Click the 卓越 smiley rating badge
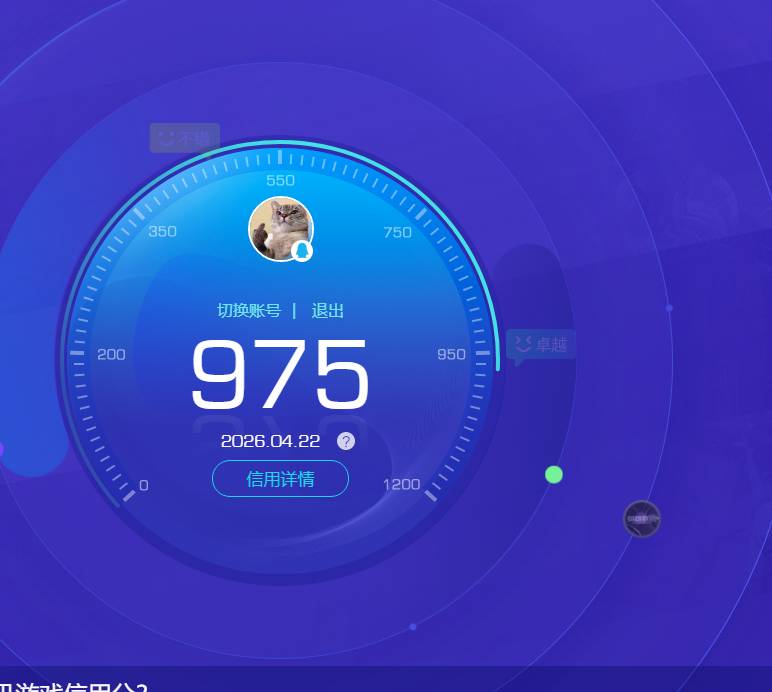 540,345
